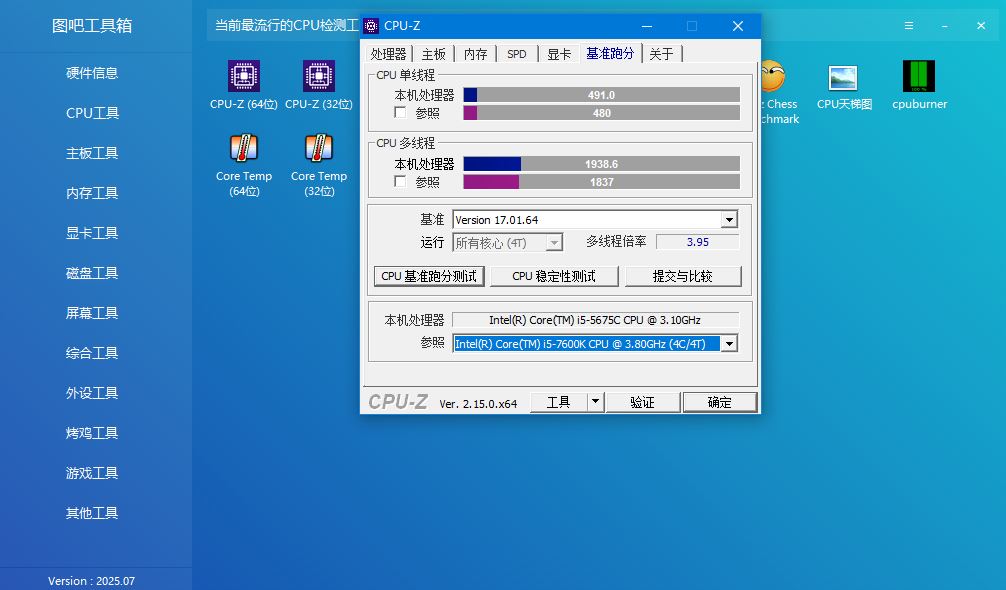Open 主板工具 in the sidebar
Screen dimensions: 1006x590
[x=92, y=153]
